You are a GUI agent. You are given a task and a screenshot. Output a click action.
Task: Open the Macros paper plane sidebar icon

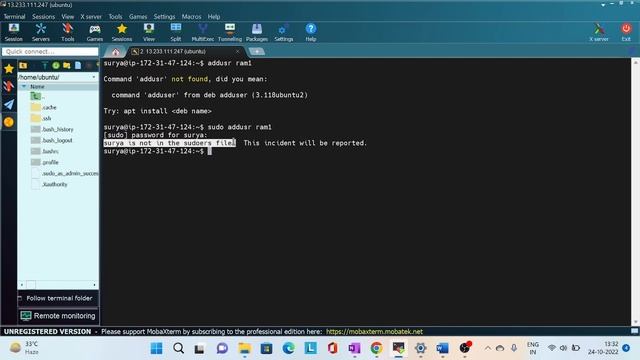click(x=9, y=104)
